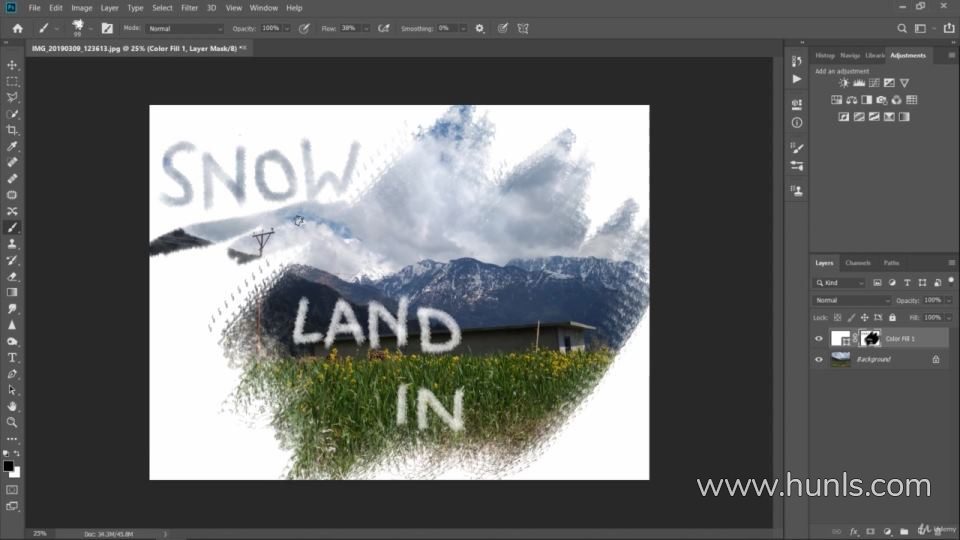Toggle lock position

coord(864,317)
